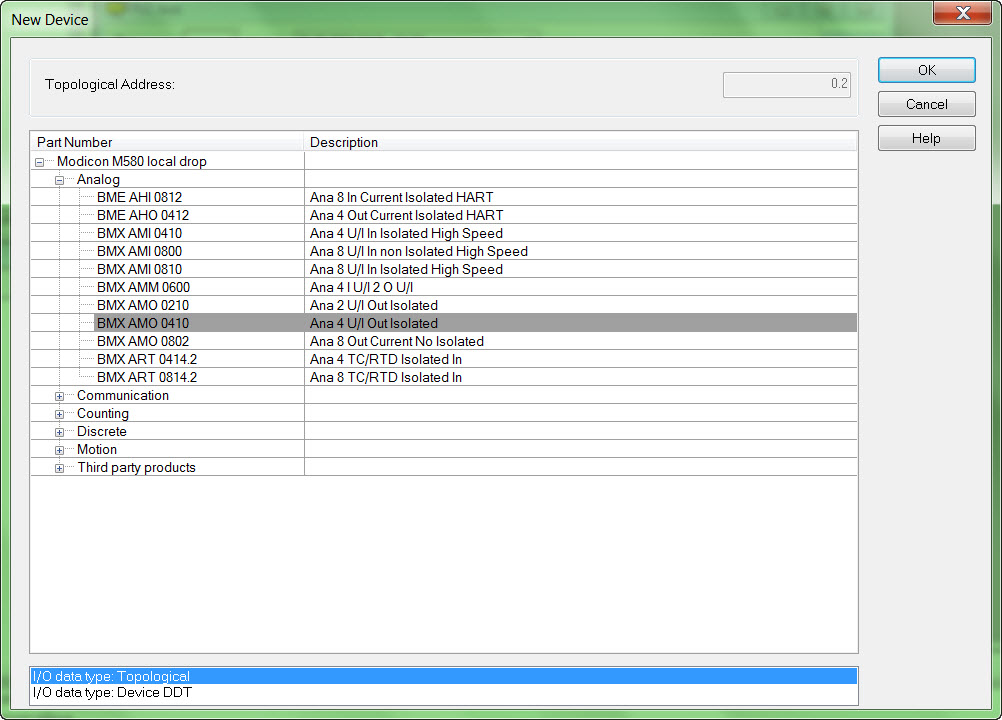This screenshot has height=720, width=1002.
Task: Click 'Ana 8 U/I In non Isolated High Speed'
Action: click(419, 251)
